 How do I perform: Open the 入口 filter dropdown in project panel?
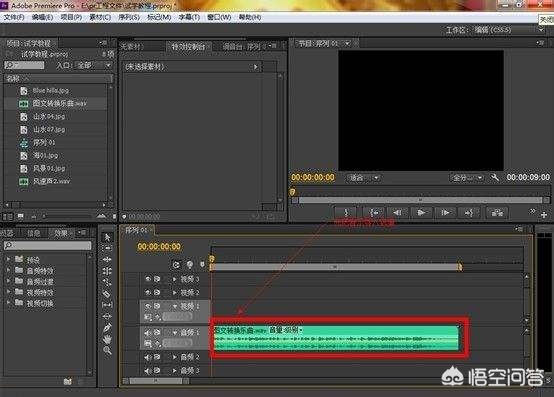click(x=93, y=65)
